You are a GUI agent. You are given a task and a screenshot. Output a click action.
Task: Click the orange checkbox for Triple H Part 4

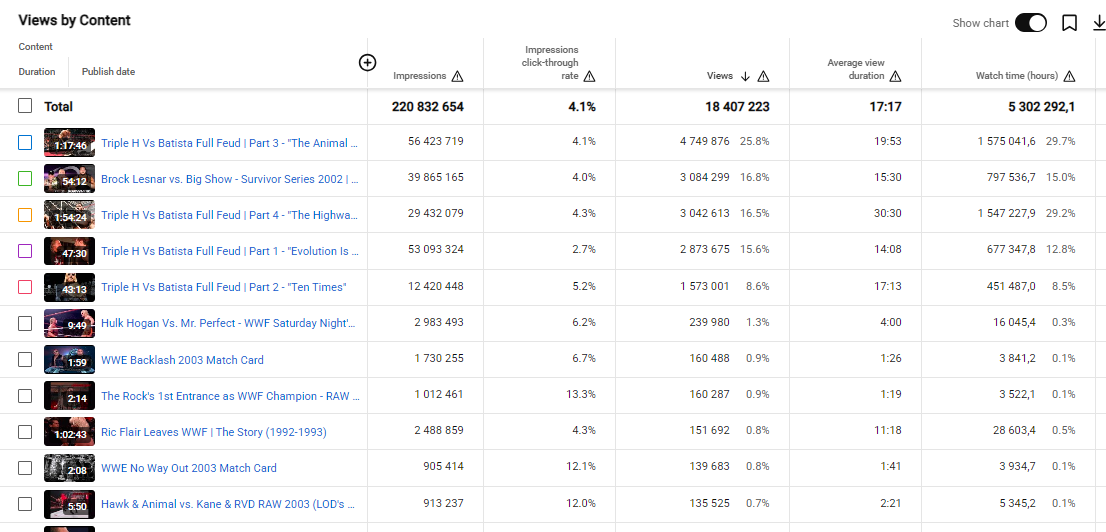tap(25, 214)
